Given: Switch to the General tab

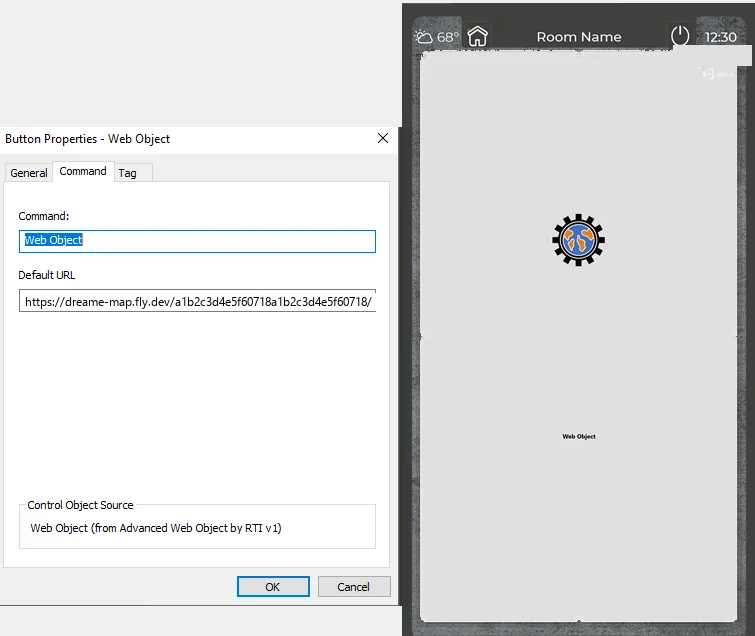Looking at the screenshot, I should 29,173.
